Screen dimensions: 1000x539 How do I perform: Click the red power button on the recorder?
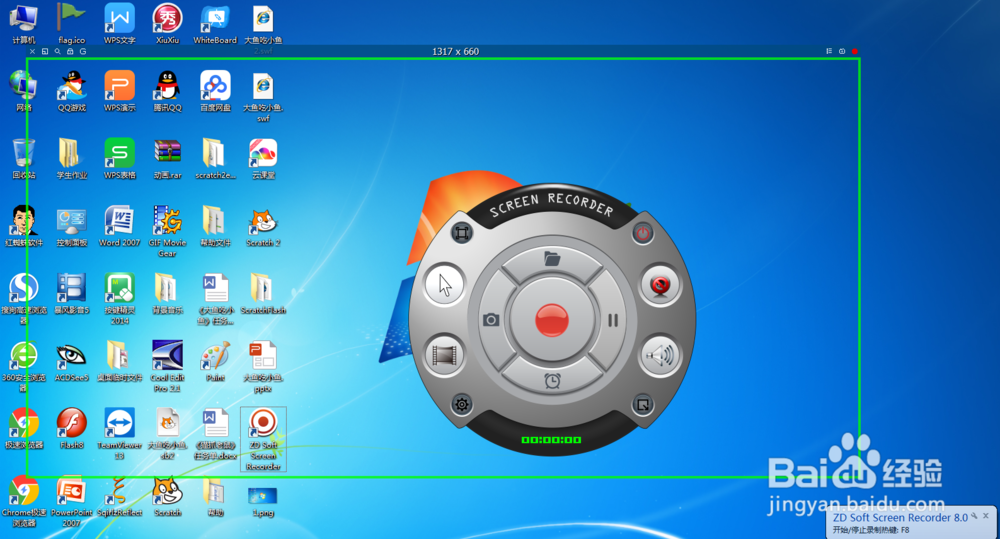pyautogui.click(x=643, y=233)
